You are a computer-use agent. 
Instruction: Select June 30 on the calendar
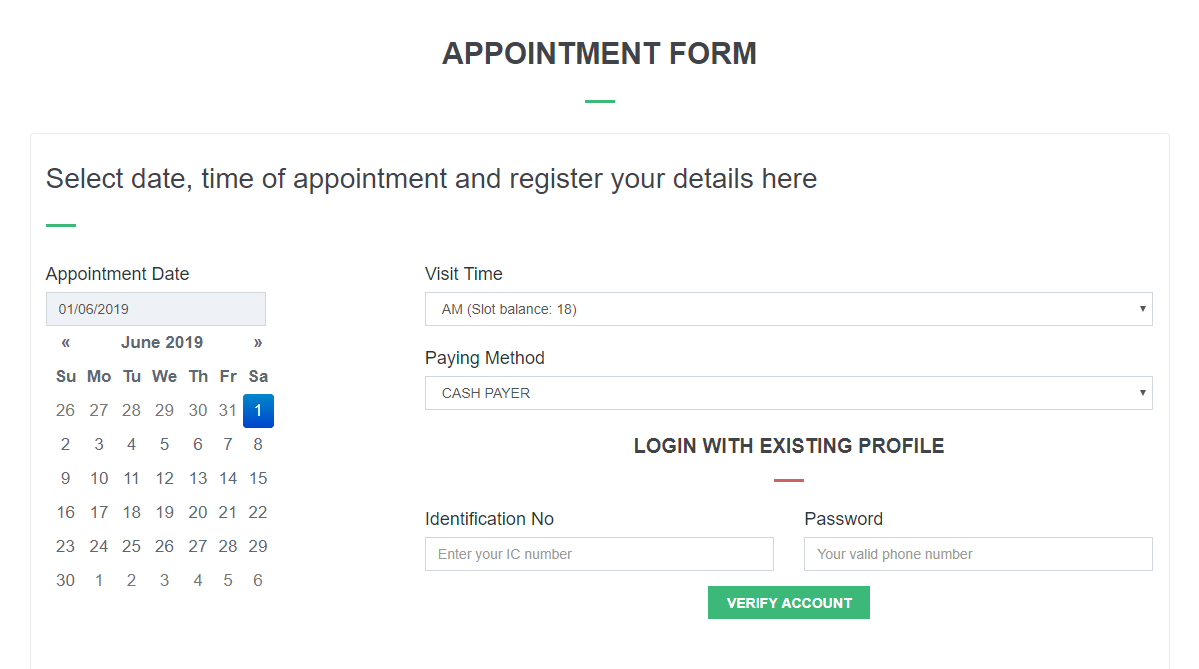pos(65,580)
